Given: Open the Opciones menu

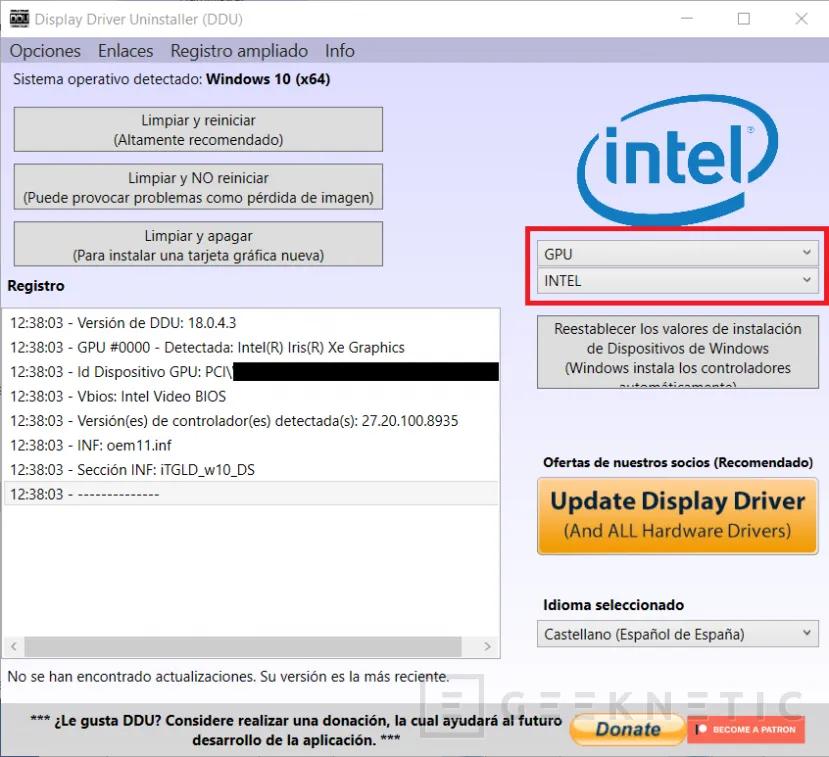Looking at the screenshot, I should 45,51.
